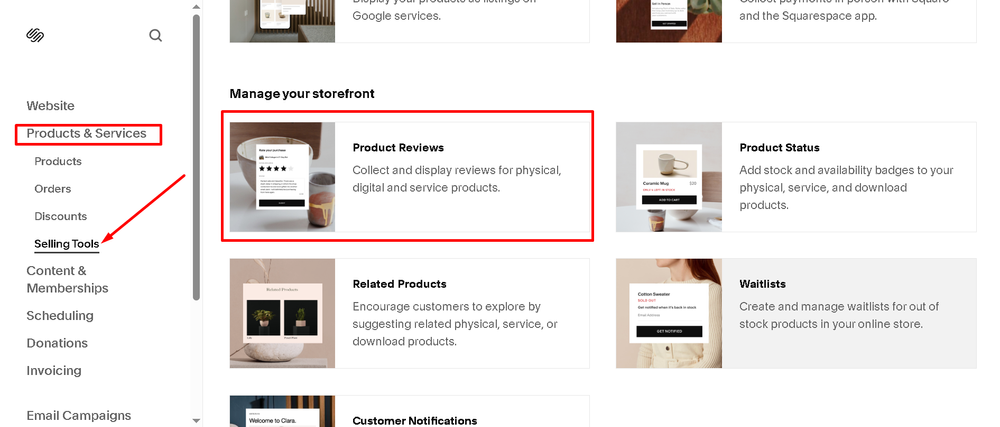Viewport: 1000px width, 427px height.
Task: Open the Invoicing menu item
Action: 54,370
